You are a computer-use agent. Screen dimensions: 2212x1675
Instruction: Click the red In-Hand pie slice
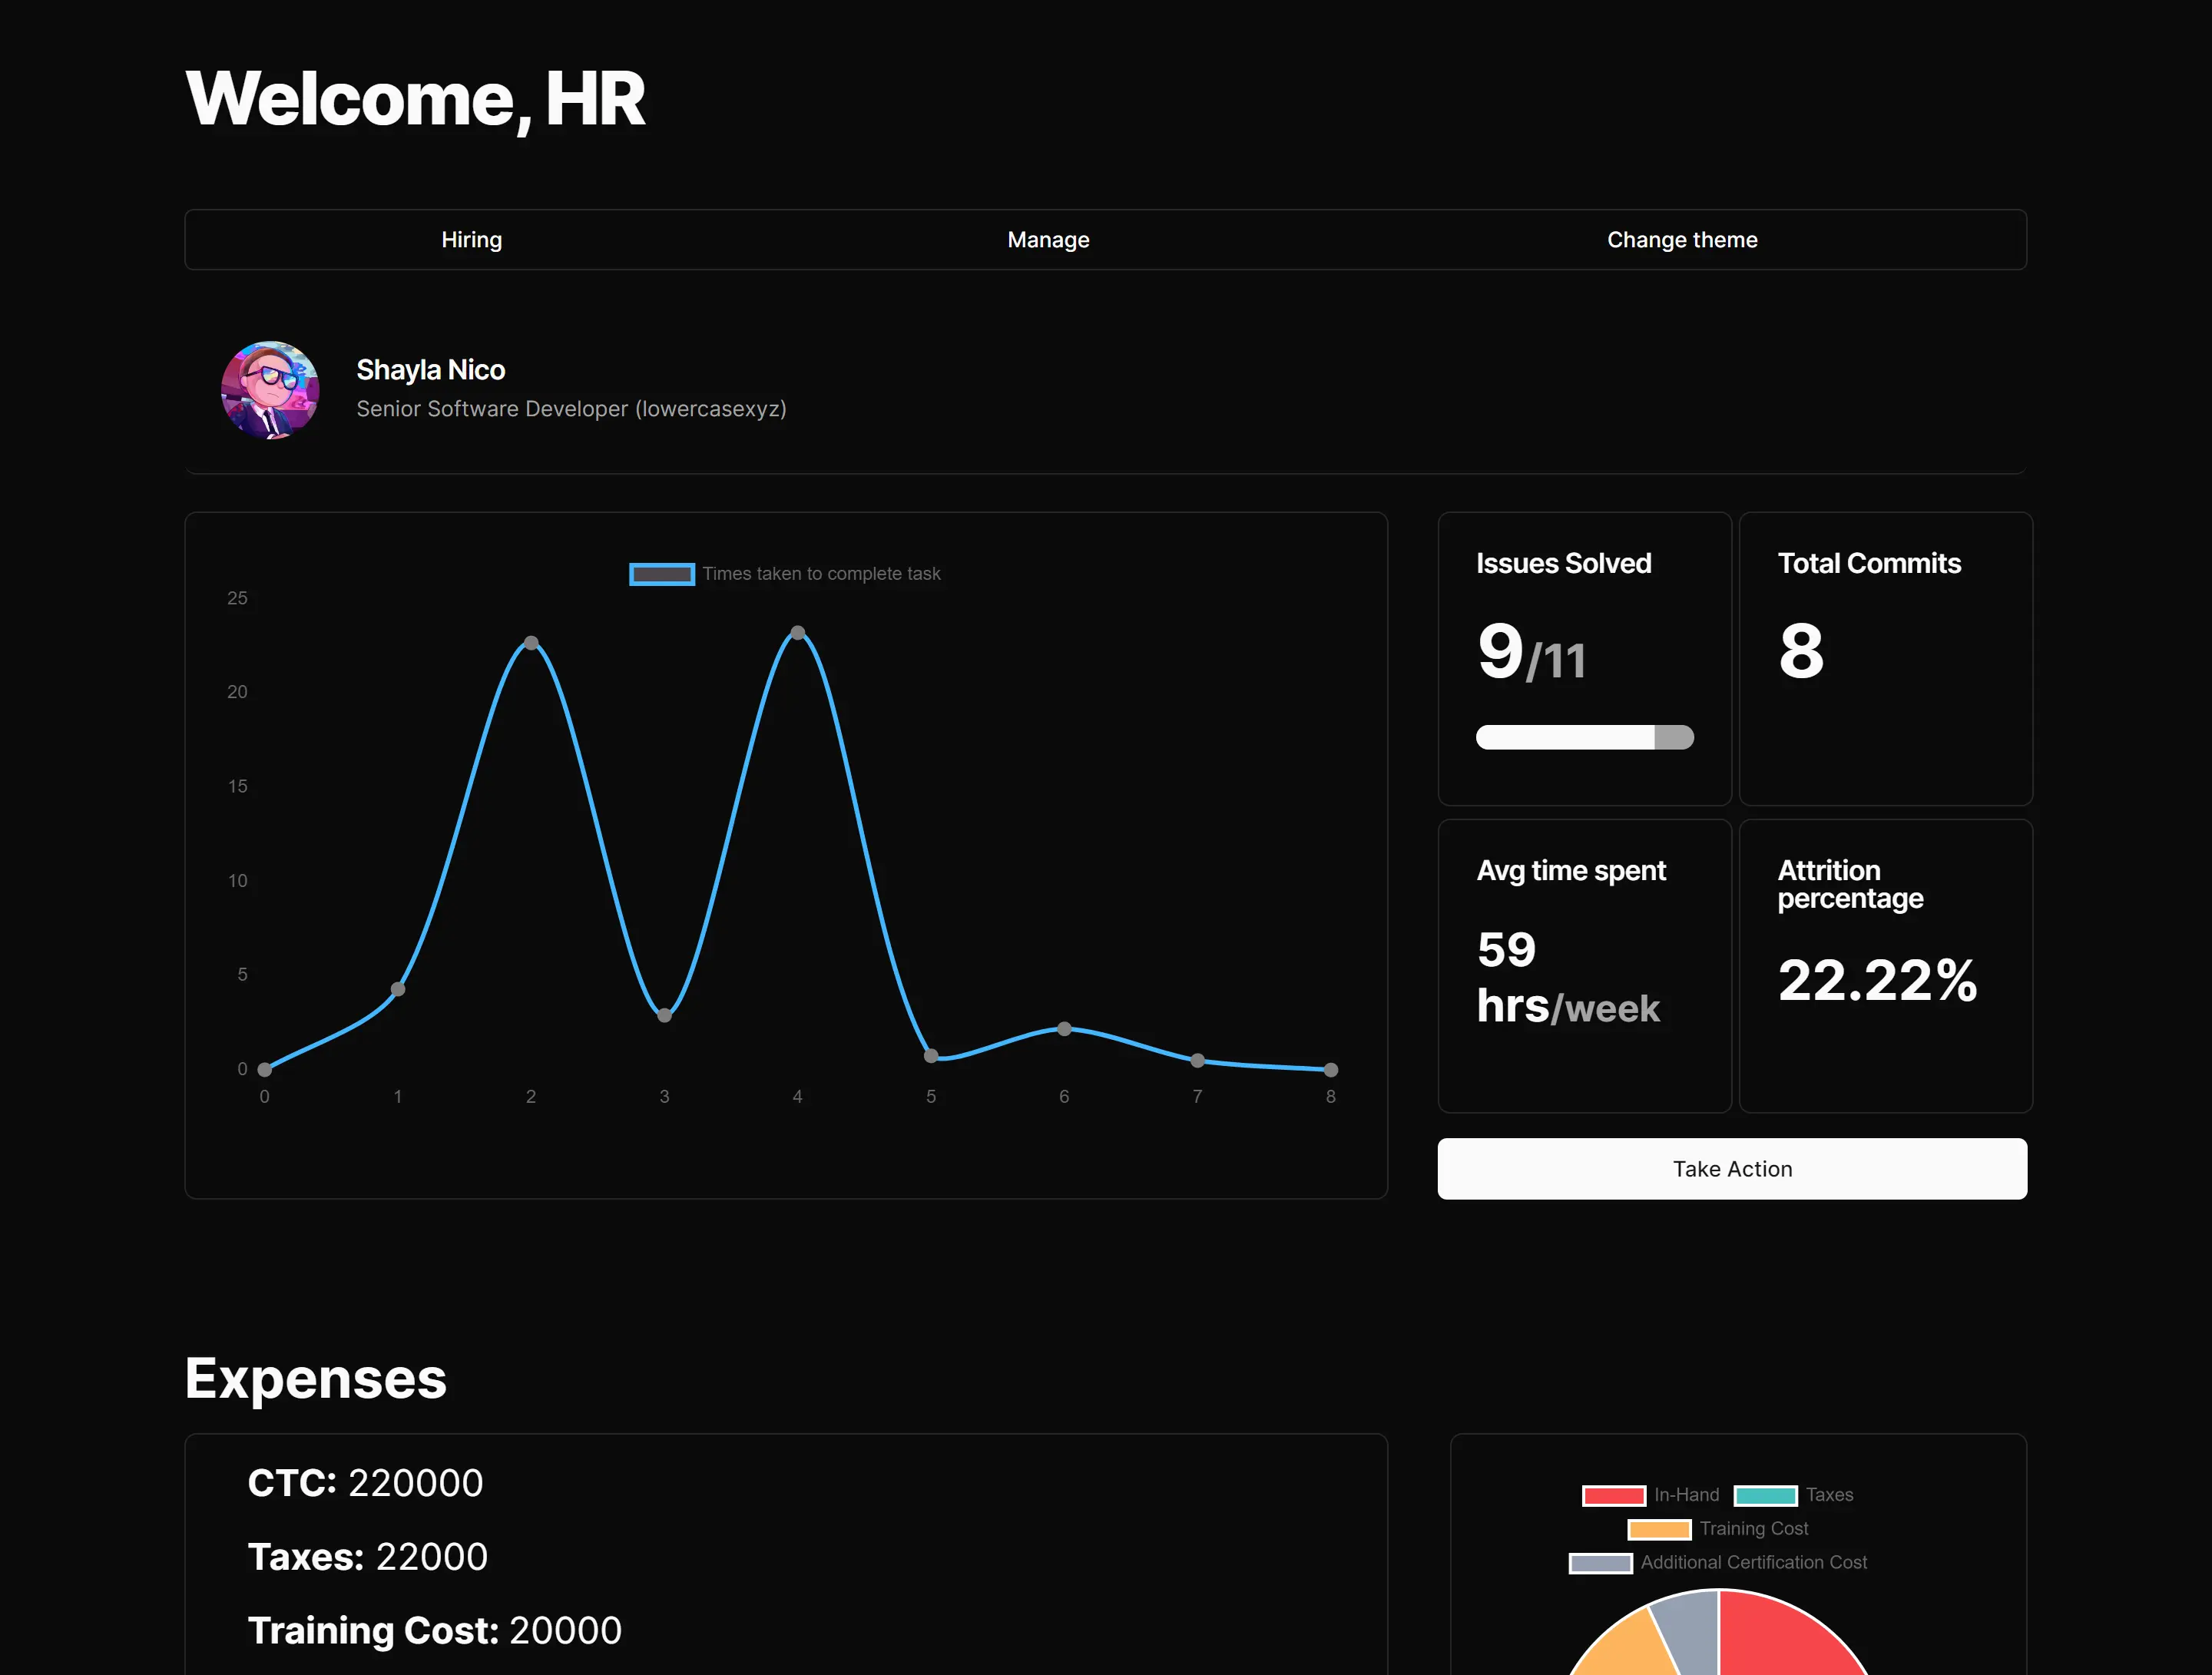pos(1780,1640)
